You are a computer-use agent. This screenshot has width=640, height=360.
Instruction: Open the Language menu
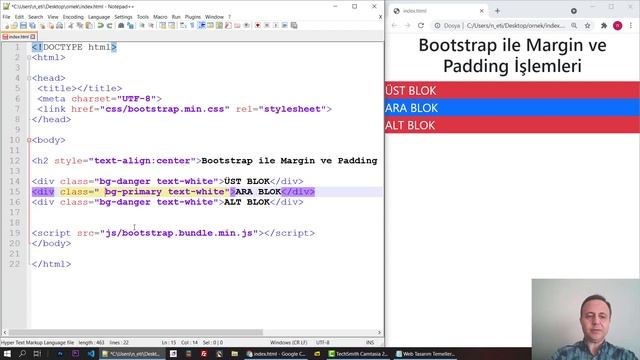(99, 17)
